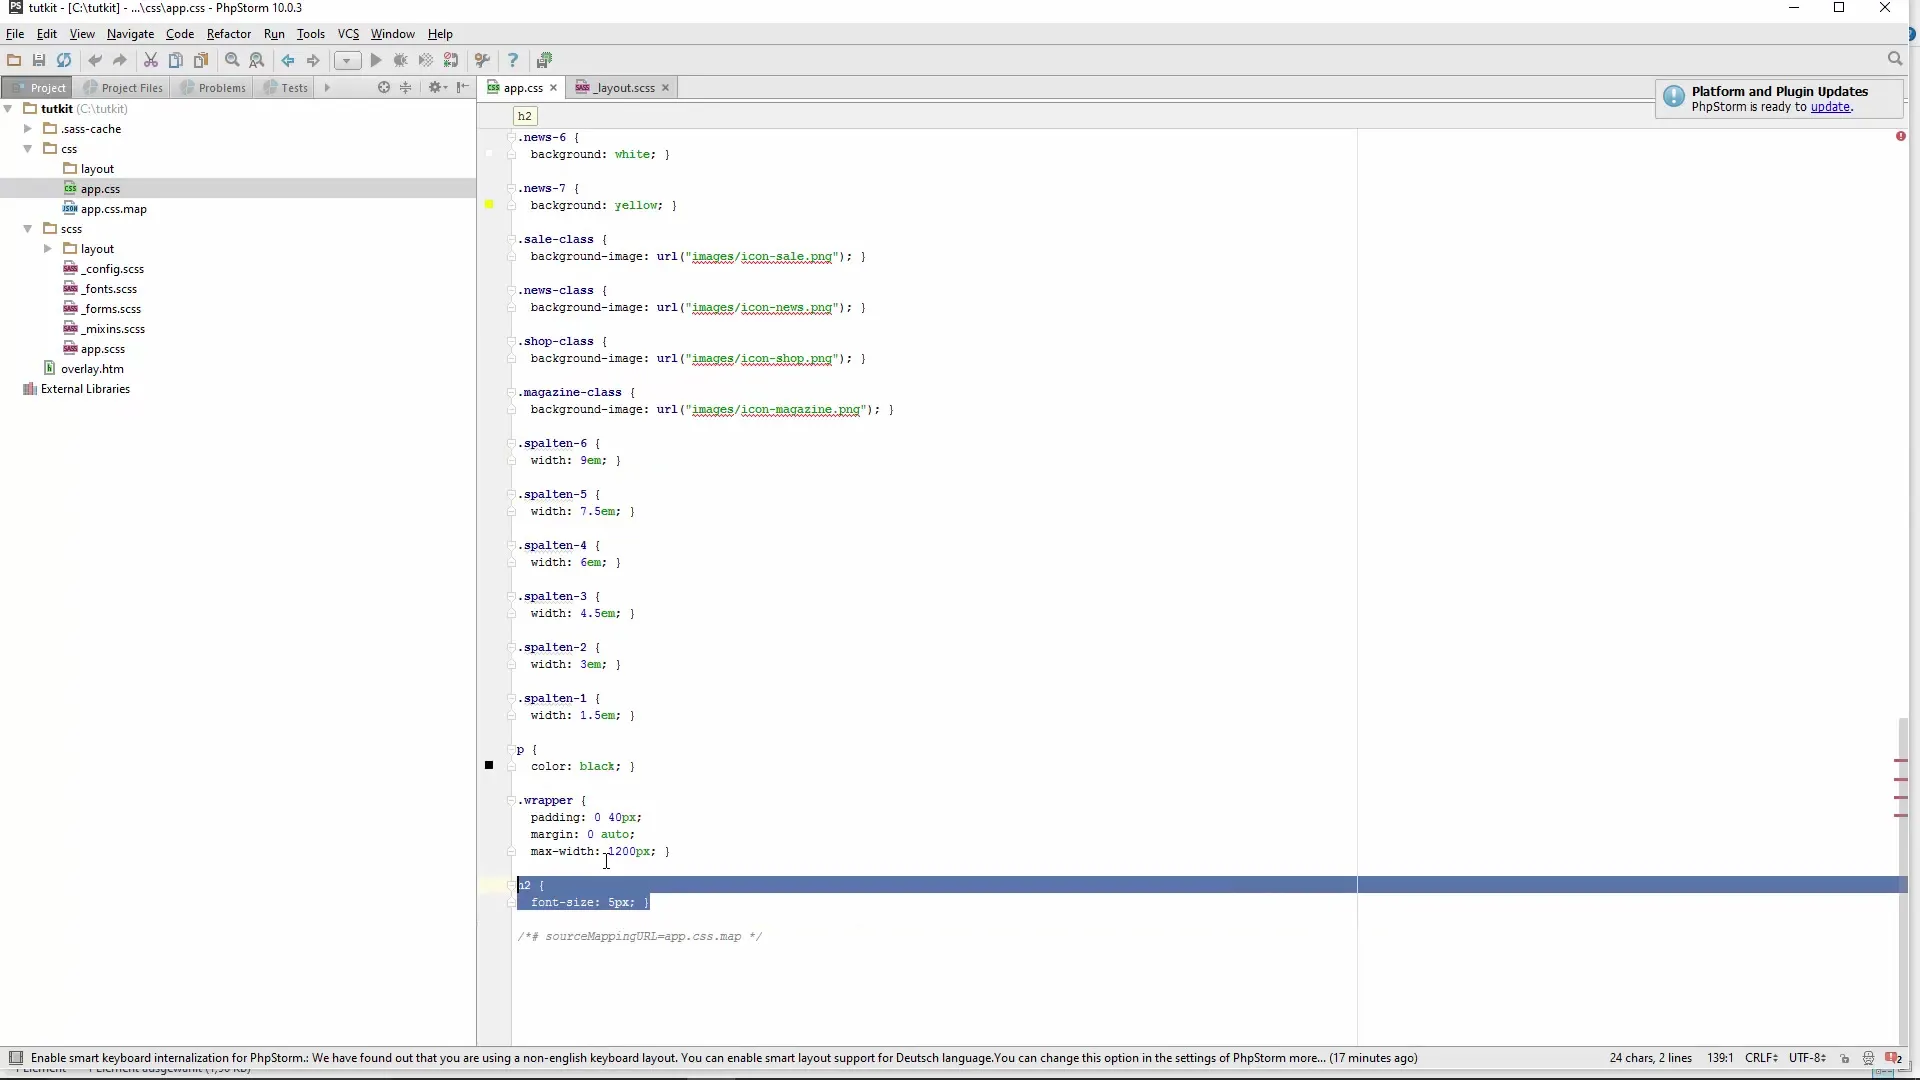
Task: Click the red error indicator above the editor scrollbar
Action: click(1901, 136)
